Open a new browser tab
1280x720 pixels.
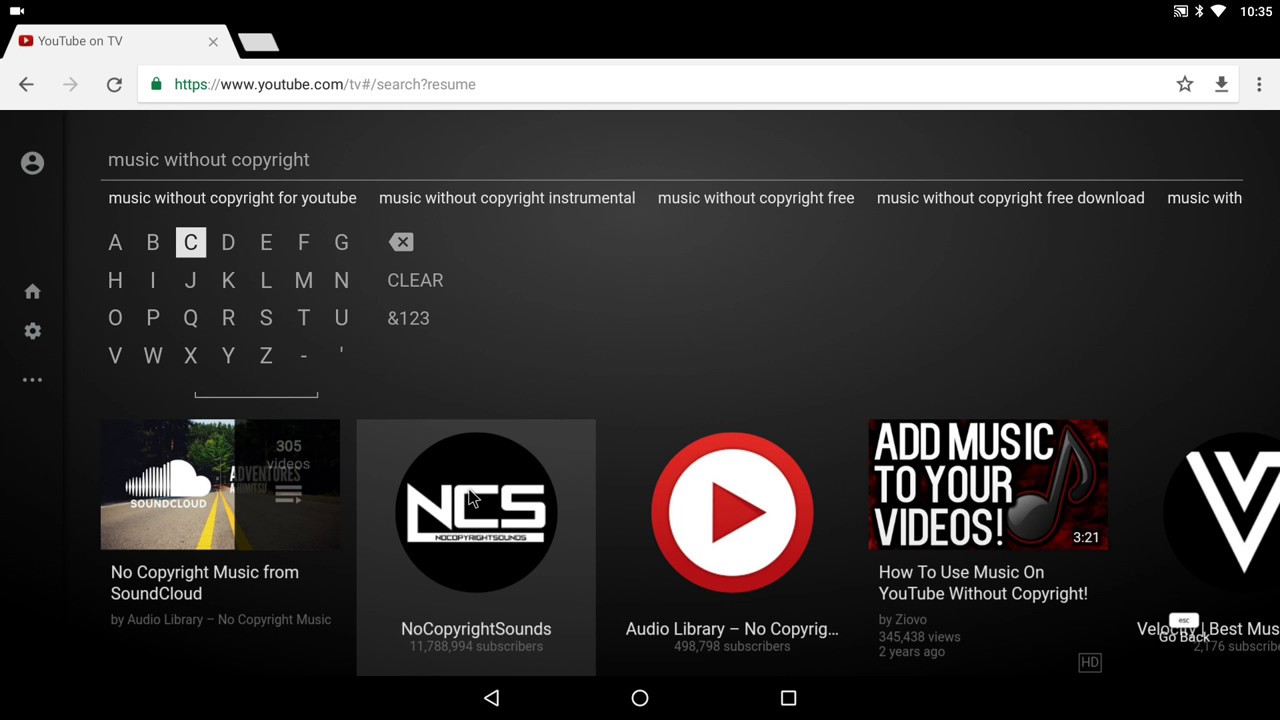(258, 42)
